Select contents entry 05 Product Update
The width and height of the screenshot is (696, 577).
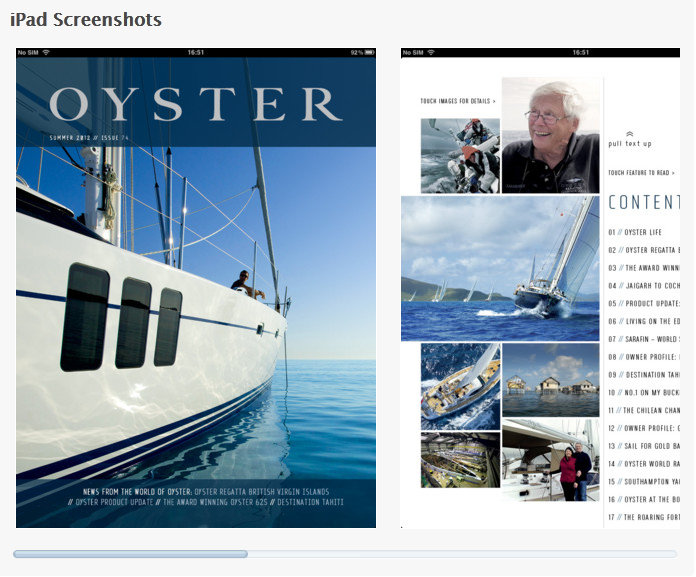pos(643,303)
